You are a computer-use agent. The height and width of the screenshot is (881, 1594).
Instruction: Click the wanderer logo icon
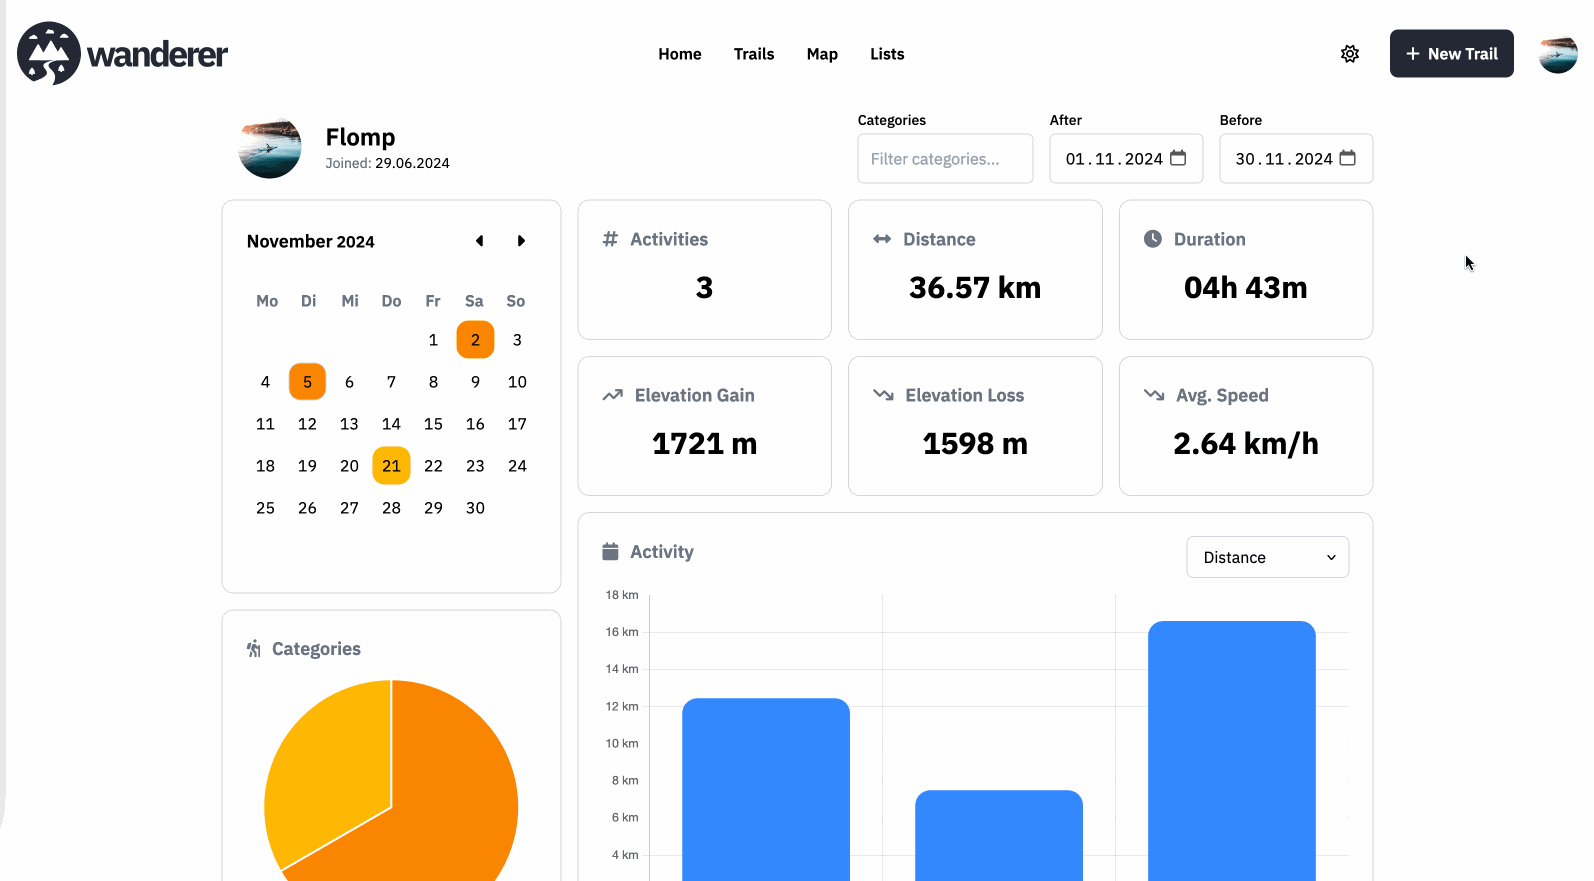coord(49,54)
